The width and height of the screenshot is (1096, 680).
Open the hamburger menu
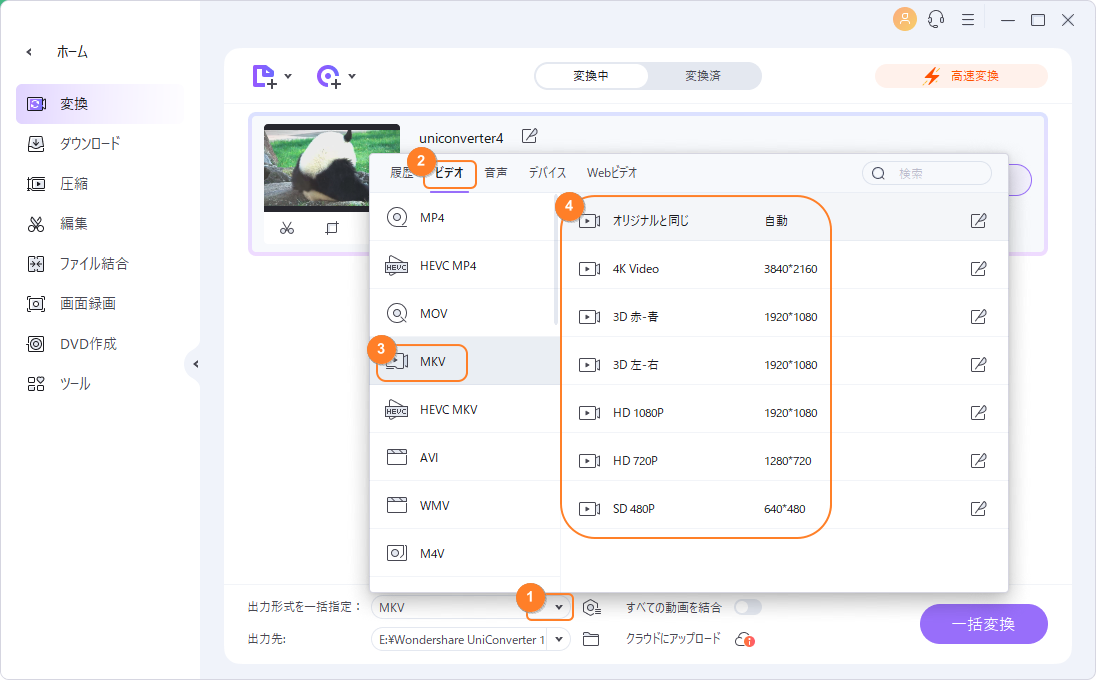click(x=968, y=20)
